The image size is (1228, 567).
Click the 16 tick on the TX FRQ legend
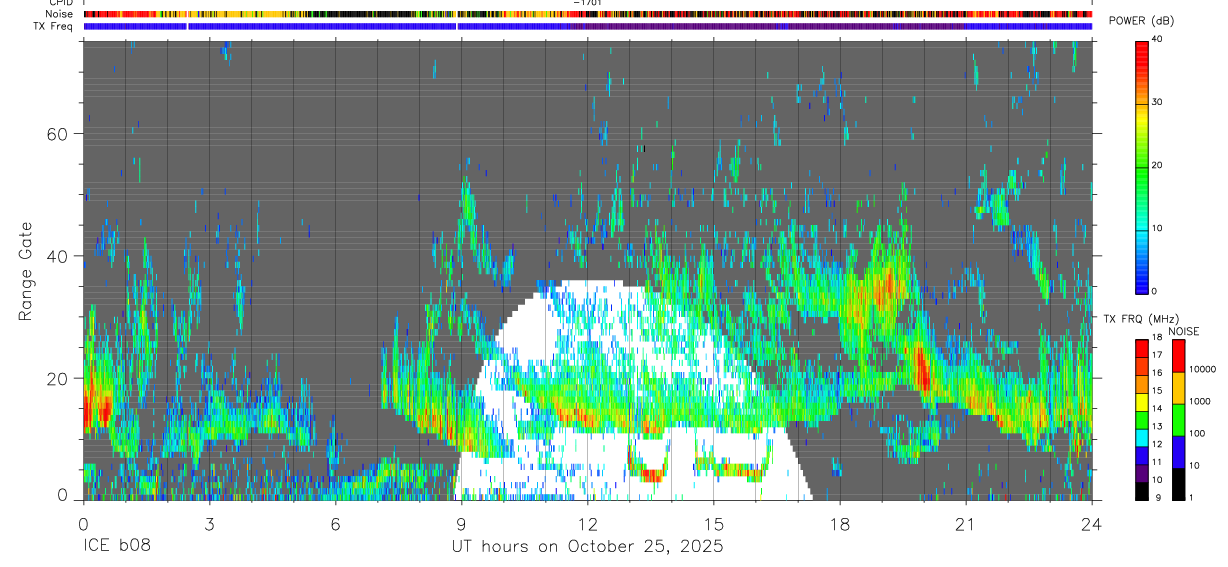pos(1157,373)
